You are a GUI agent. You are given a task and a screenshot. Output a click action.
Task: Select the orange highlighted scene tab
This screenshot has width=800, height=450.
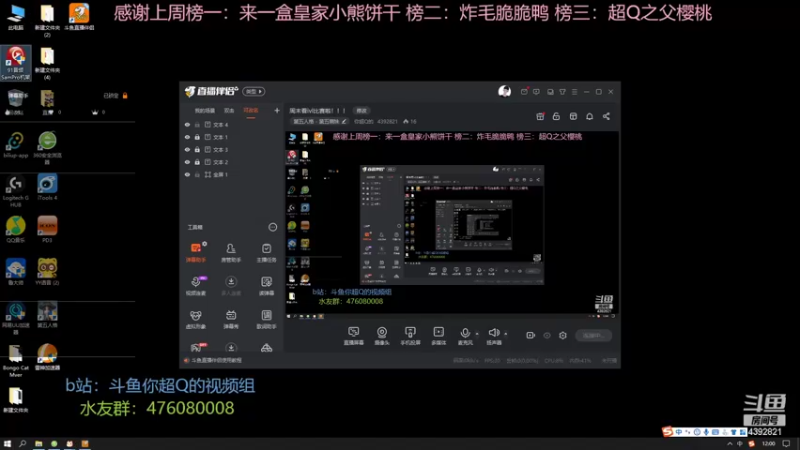point(251,111)
